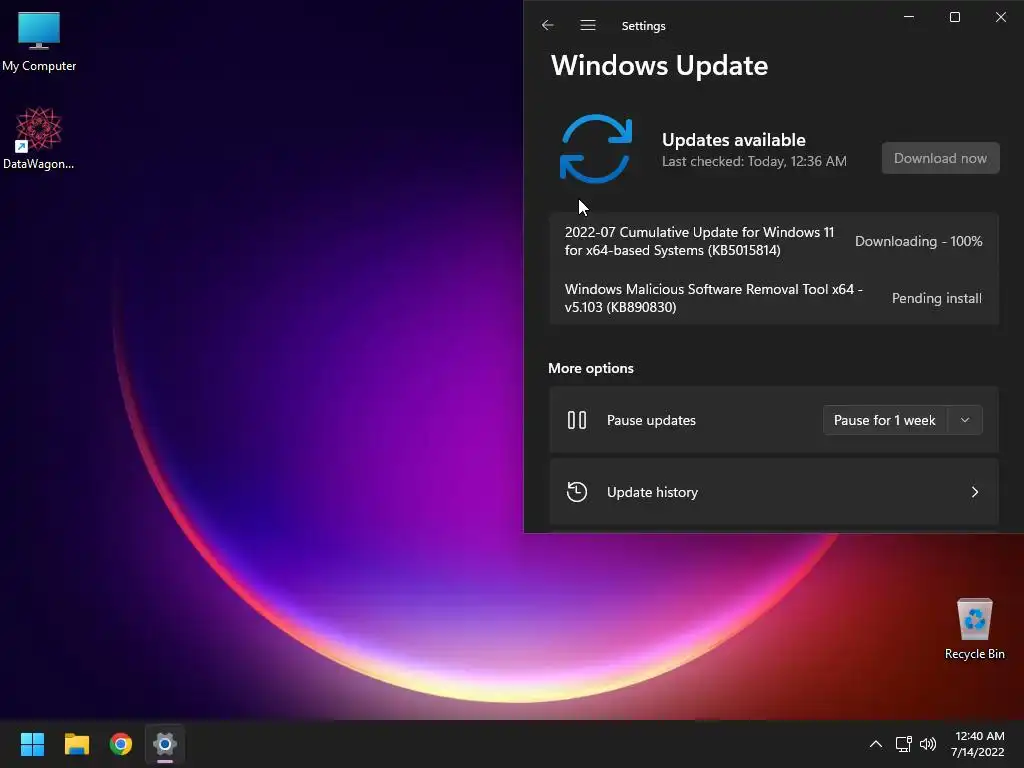Open the network status tray icon

click(x=903, y=744)
